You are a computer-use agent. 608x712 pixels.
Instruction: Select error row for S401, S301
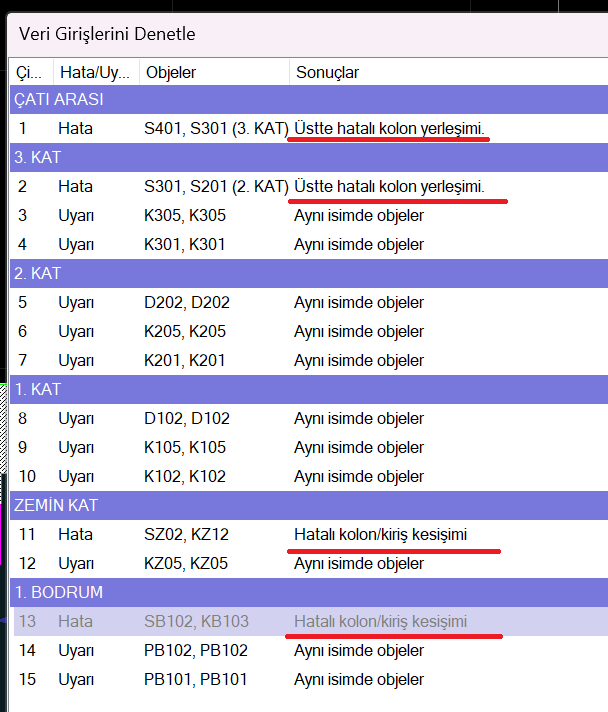coord(215,129)
